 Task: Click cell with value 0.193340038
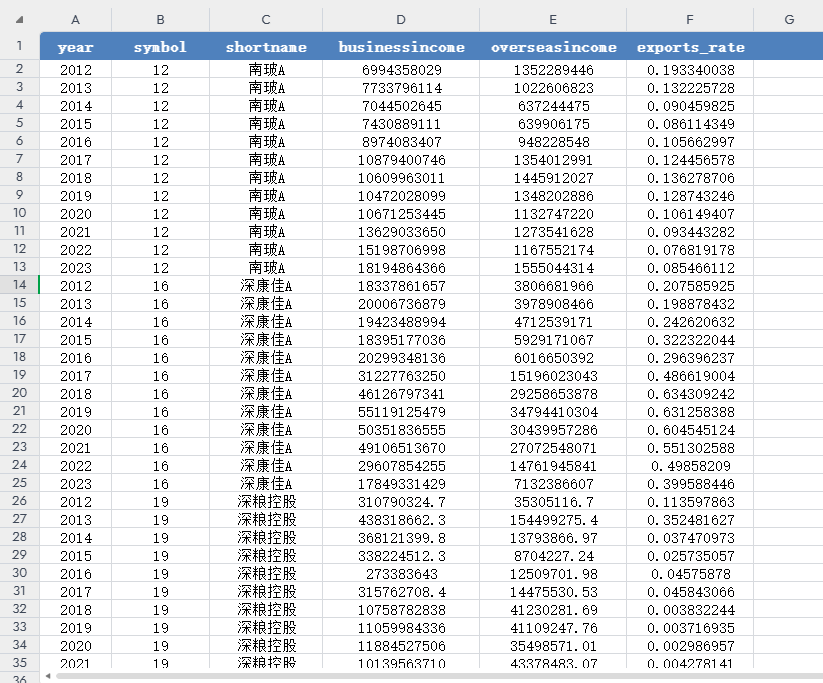[x=690, y=70]
